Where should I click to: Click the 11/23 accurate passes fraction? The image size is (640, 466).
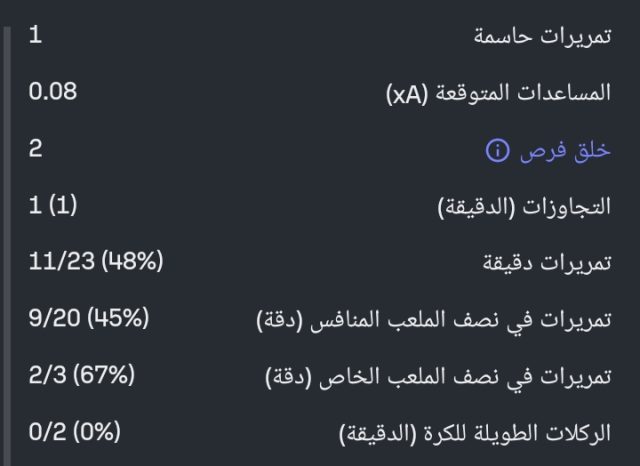[61, 263]
